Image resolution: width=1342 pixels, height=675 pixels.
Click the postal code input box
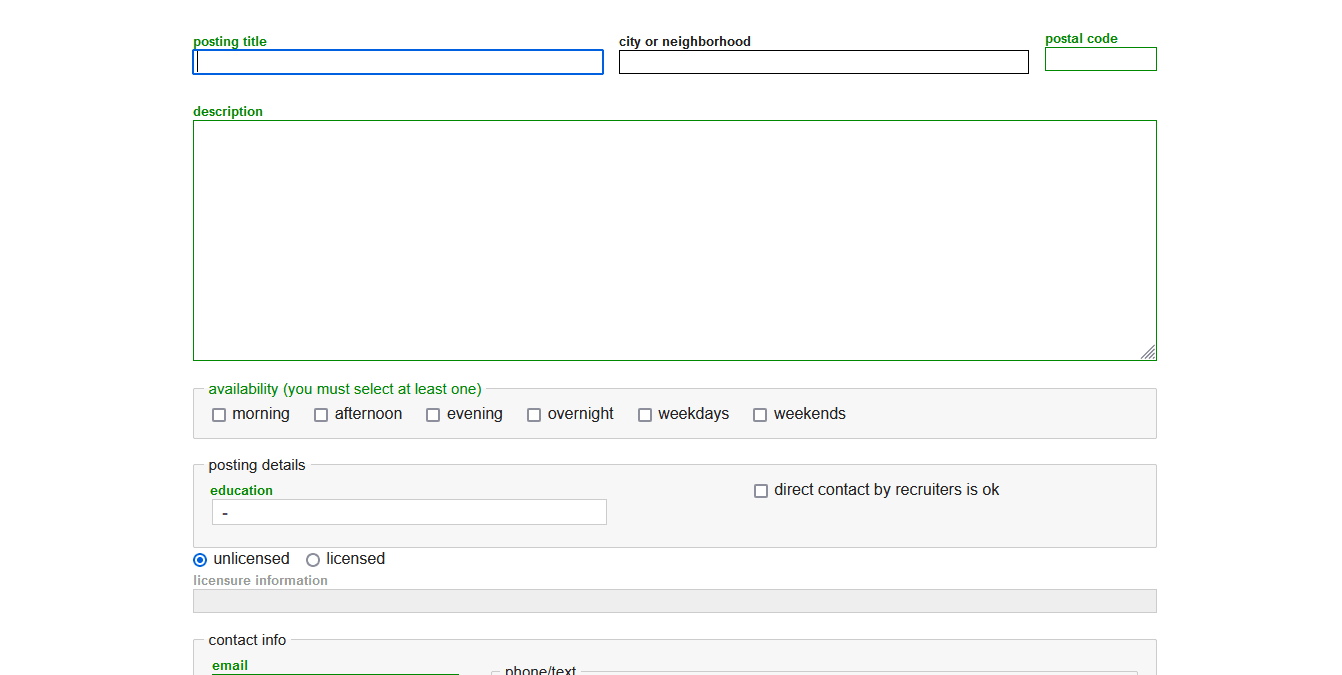[1101, 59]
